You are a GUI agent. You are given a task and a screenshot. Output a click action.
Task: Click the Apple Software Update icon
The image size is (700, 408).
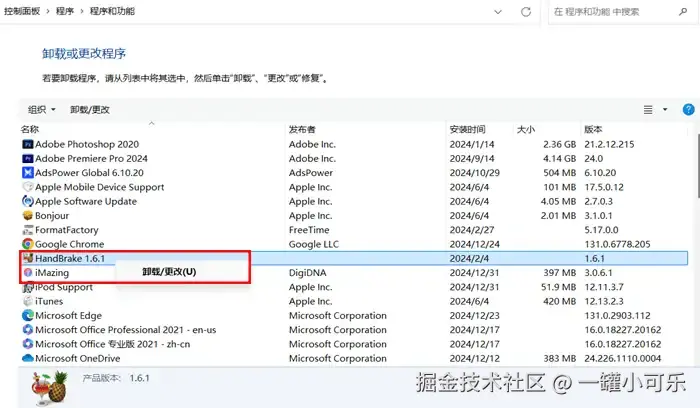28,201
